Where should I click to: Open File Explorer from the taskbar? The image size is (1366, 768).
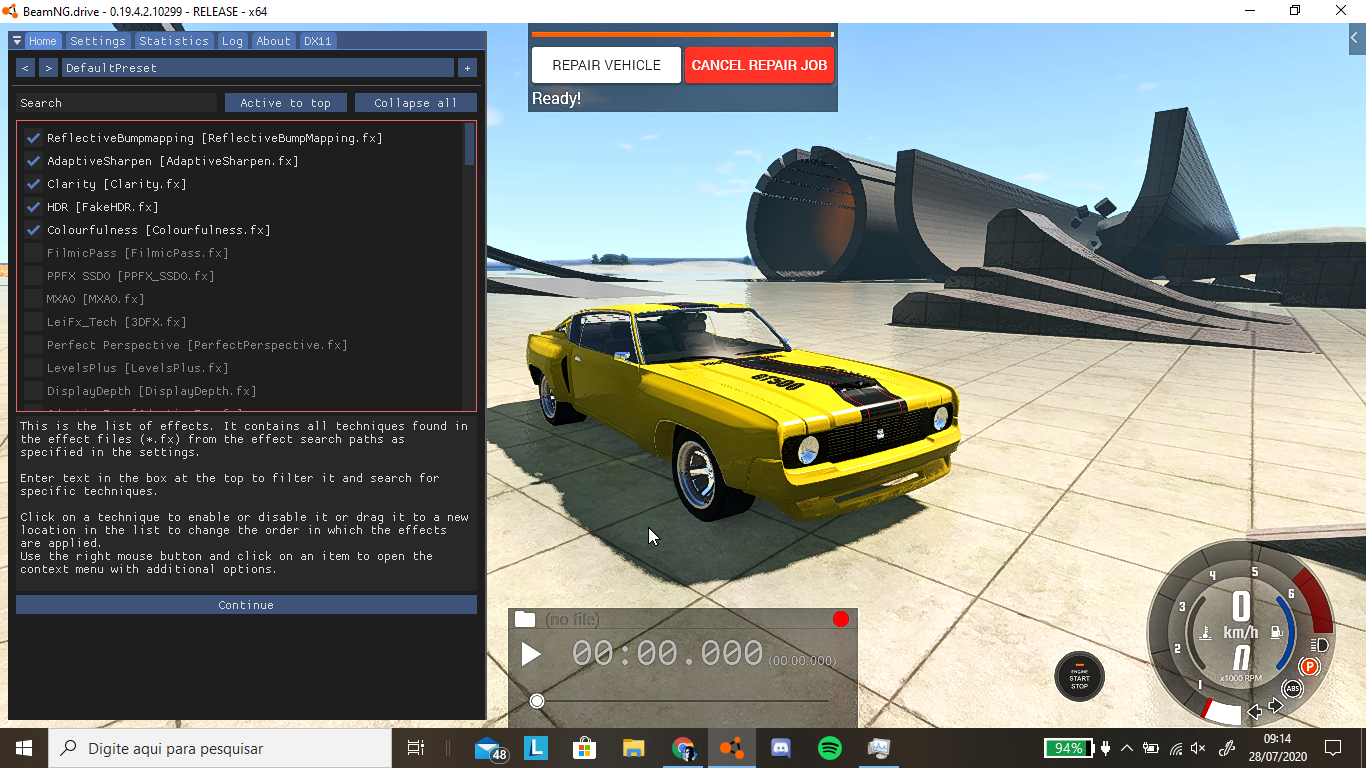(x=634, y=748)
